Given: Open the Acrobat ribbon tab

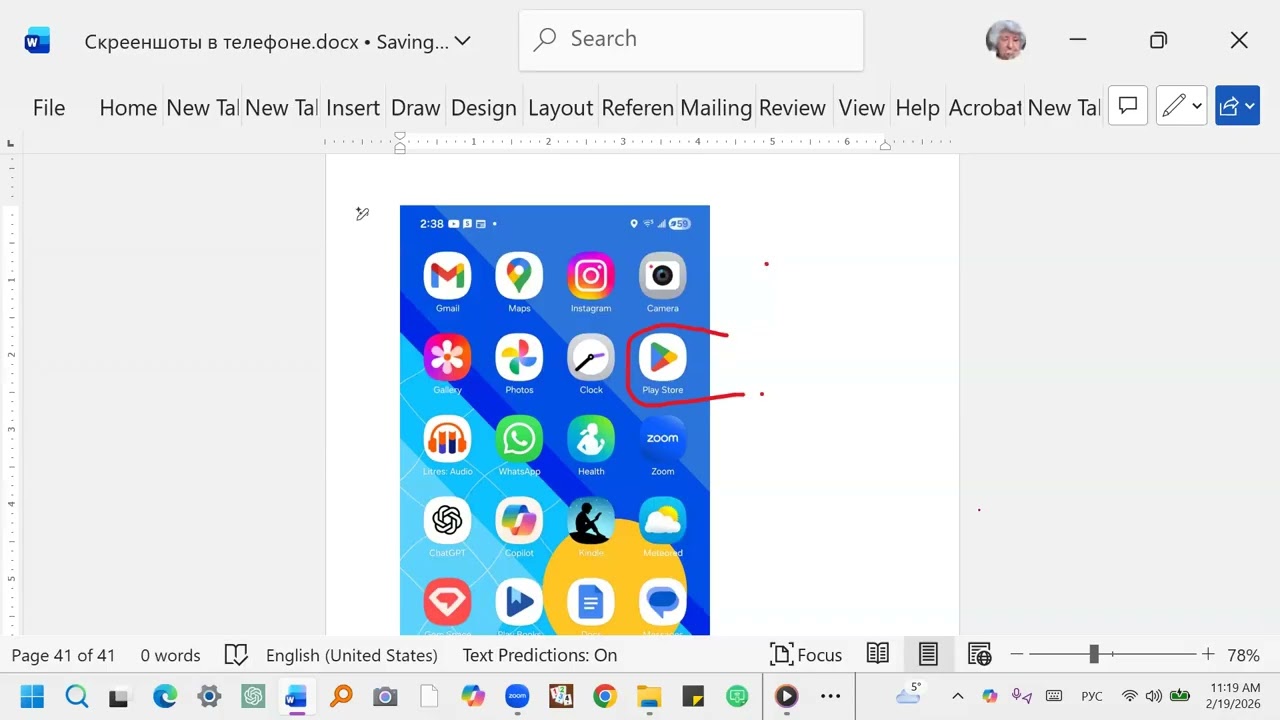Looking at the screenshot, I should coord(985,108).
